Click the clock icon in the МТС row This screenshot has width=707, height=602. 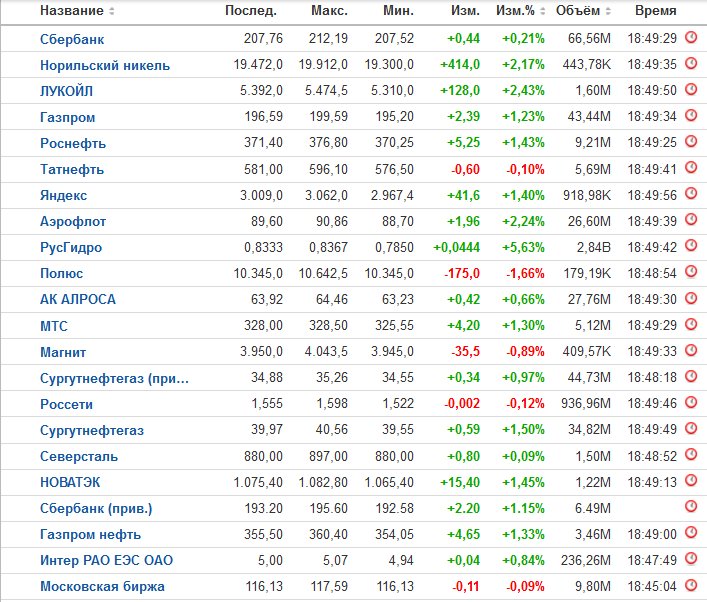tap(691, 324)
